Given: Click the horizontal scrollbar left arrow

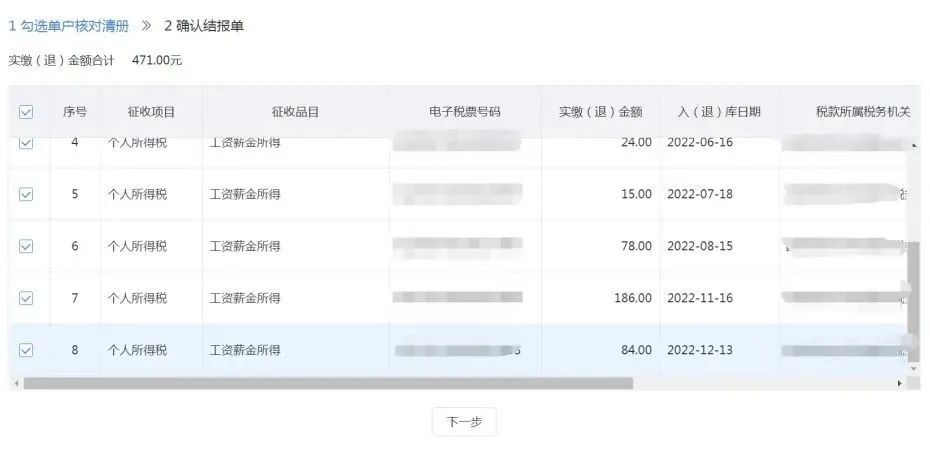Looking at the screenshot, I should (x=16, y=384).
